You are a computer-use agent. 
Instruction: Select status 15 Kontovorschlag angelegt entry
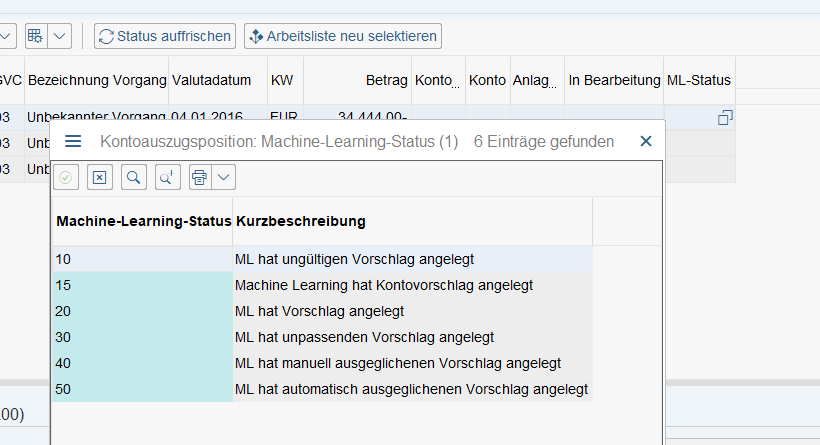323,285
